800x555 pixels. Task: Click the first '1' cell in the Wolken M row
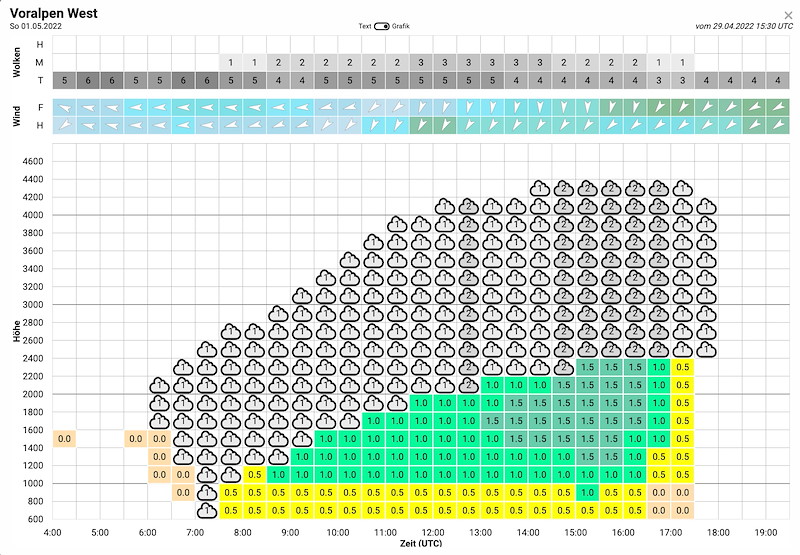pyautogui.click(x=231, y=63)
